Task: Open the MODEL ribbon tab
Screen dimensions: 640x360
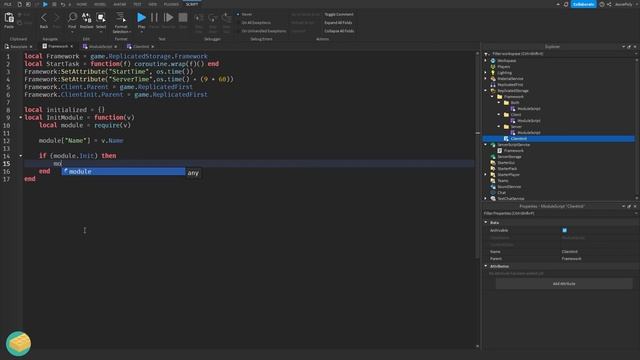Action: click(x=100, y=4)
